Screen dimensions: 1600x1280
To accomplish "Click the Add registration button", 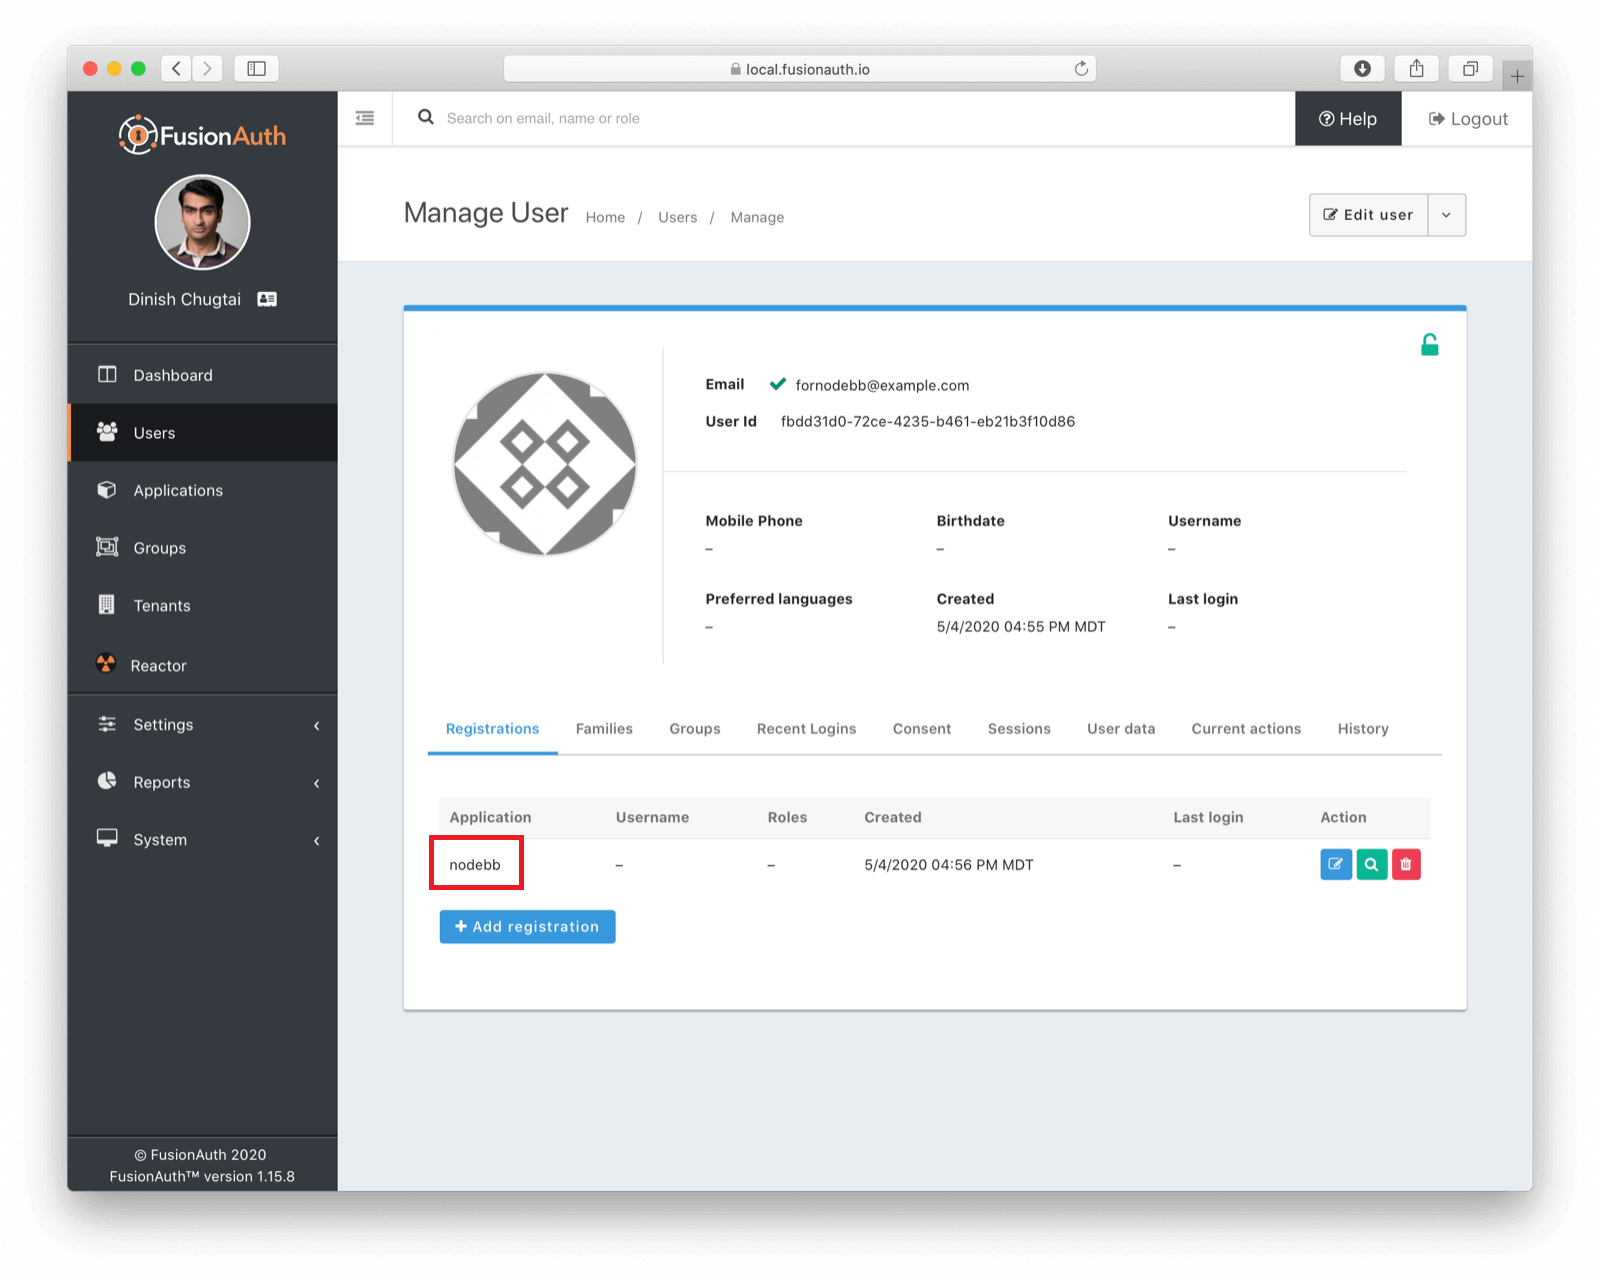I will click(527, 927).
